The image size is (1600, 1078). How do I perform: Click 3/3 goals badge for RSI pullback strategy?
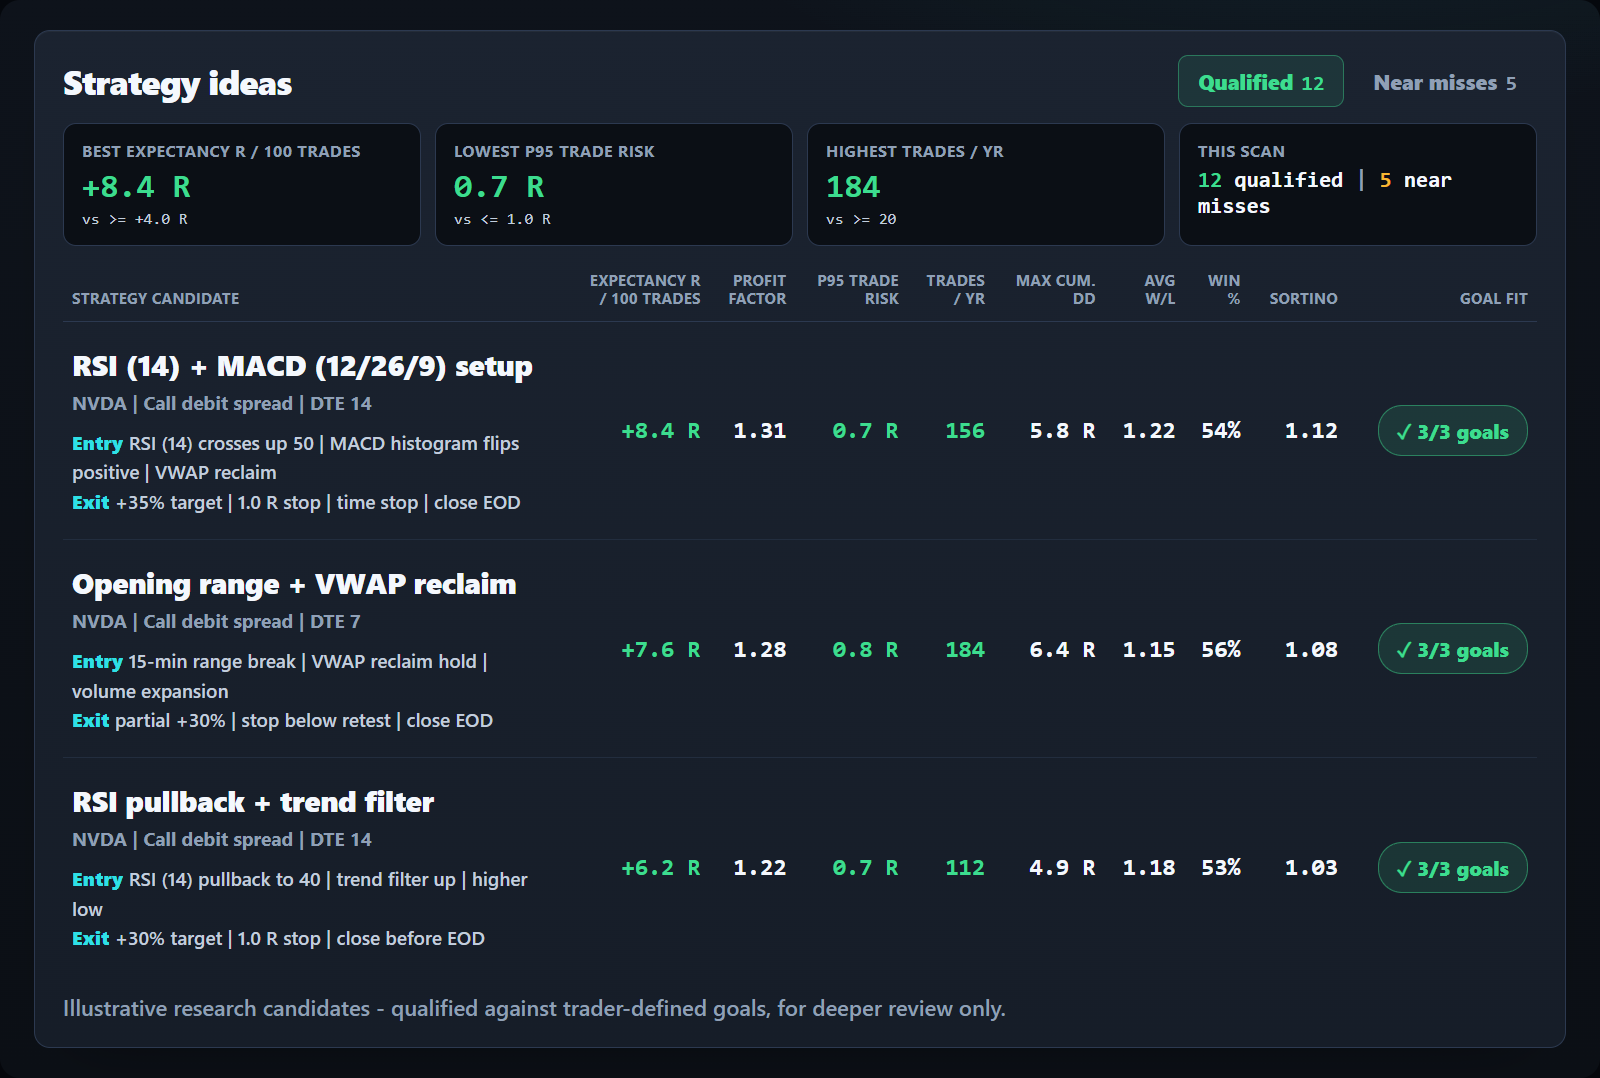(x=1452, y=868)
